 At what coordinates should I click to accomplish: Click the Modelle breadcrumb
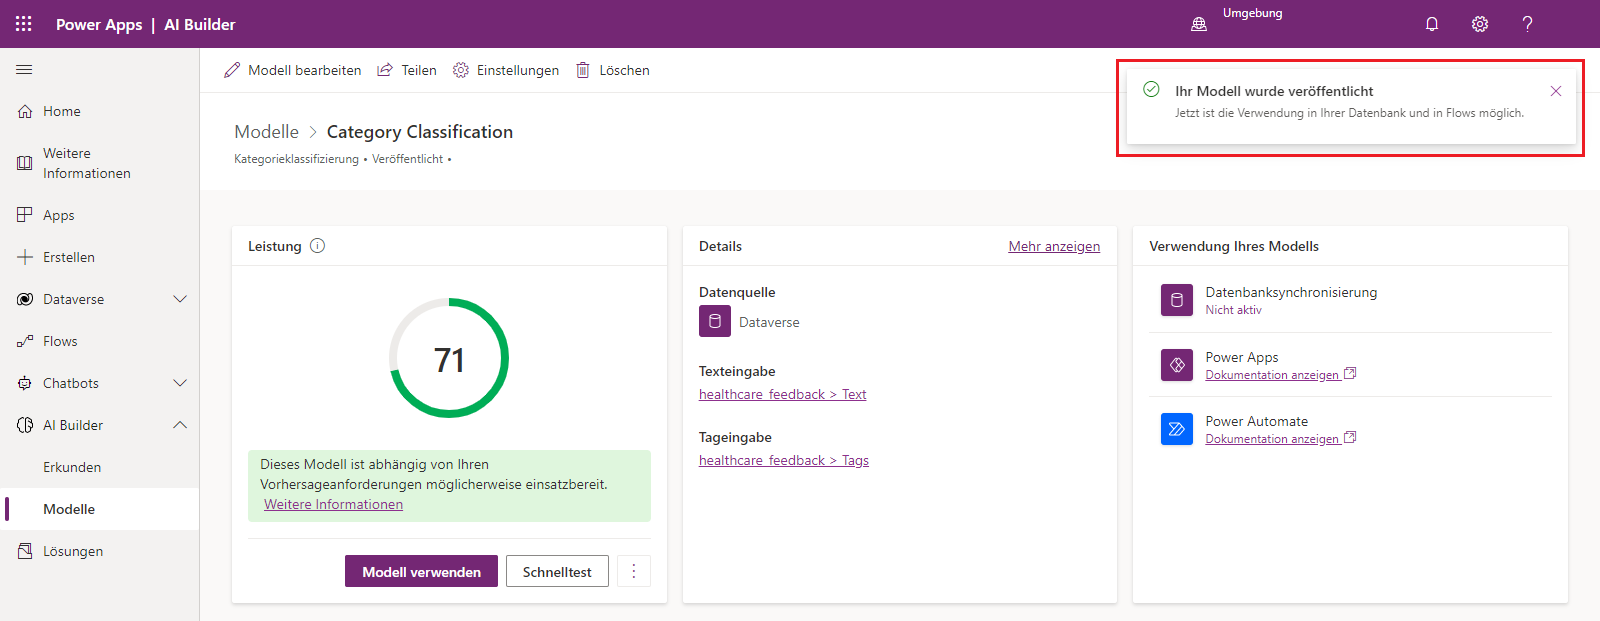click(266, 132)
